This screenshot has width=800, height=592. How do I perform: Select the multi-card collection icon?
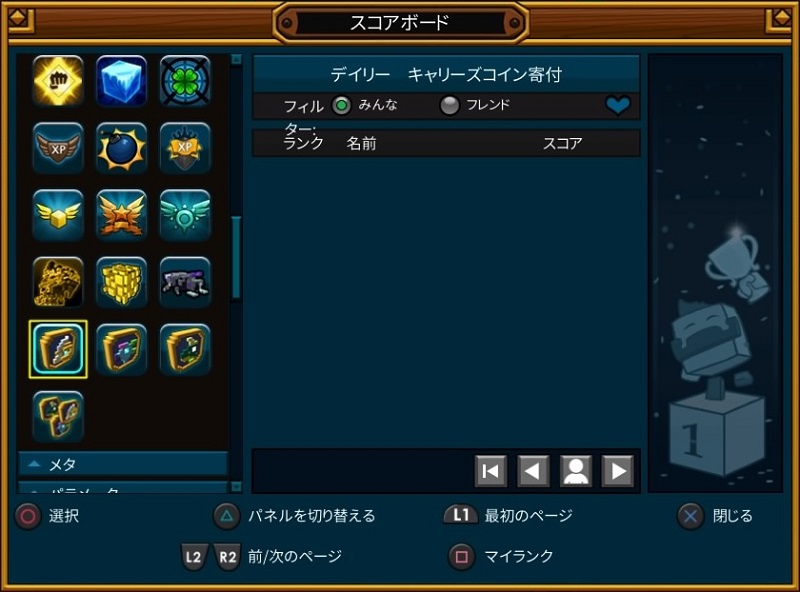pos(58,416)
